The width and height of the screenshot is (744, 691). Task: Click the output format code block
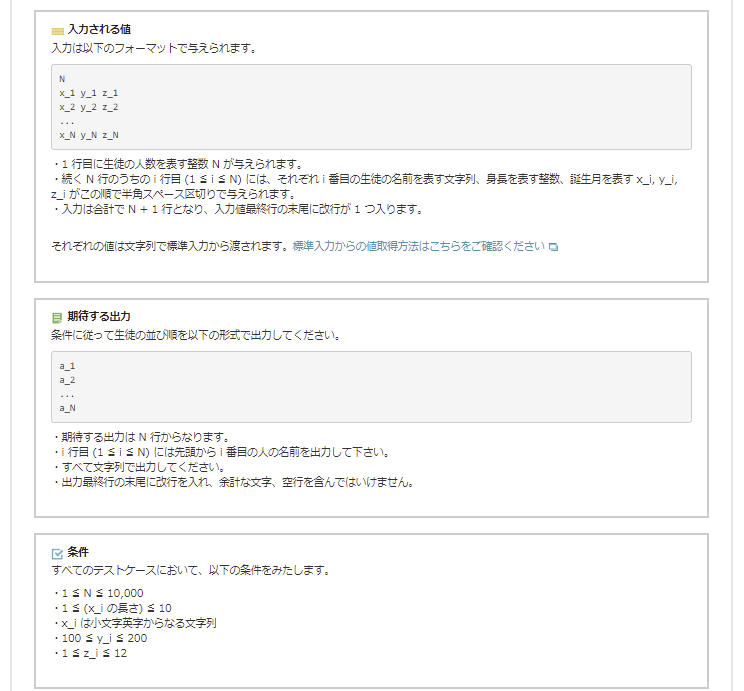point(371,387)
